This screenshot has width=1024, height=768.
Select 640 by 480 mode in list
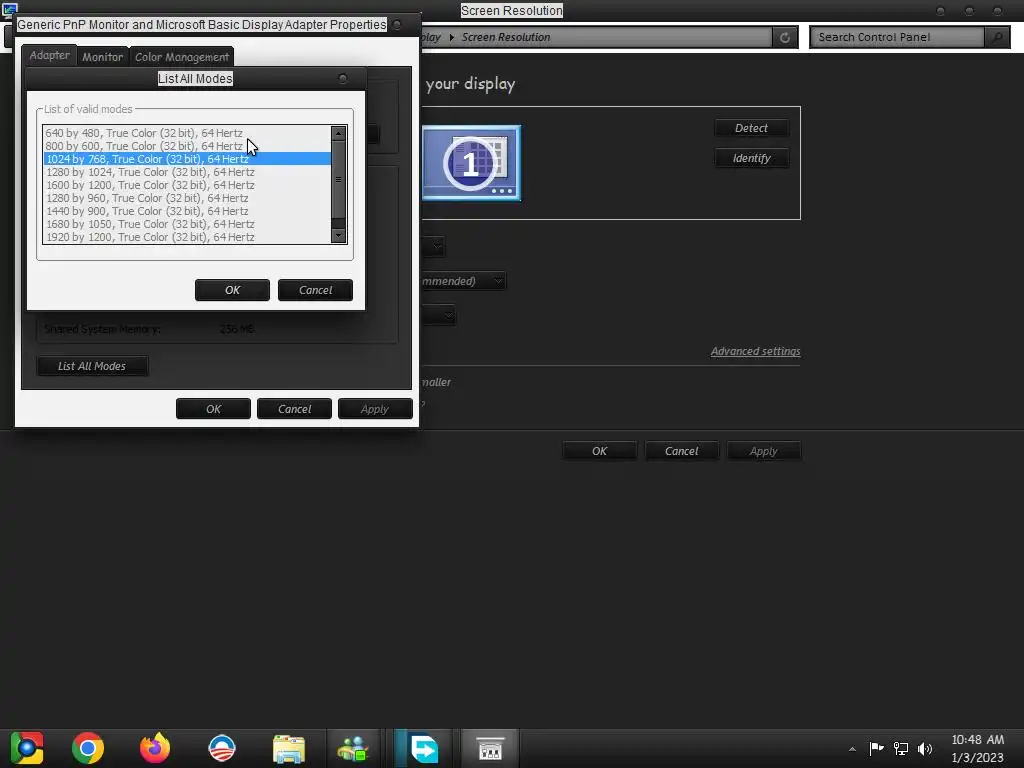[187, 133]
